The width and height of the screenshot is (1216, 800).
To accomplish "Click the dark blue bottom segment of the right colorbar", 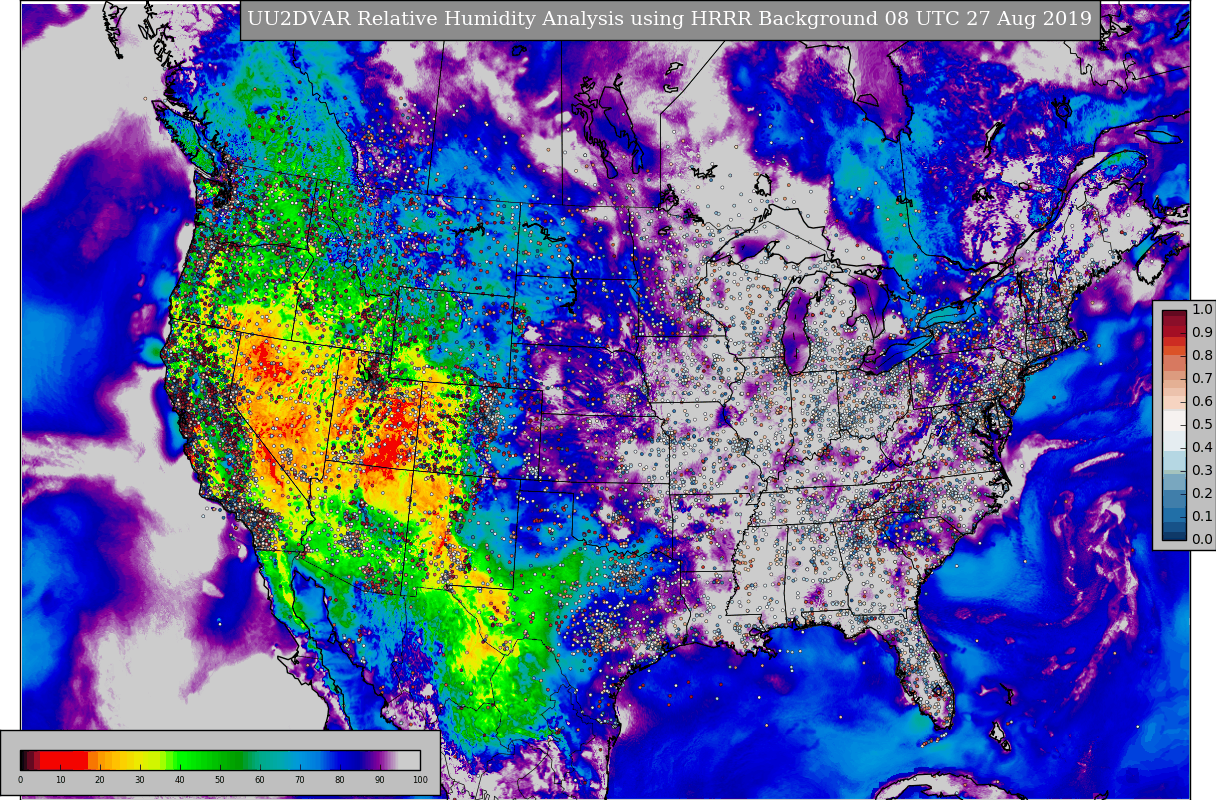I will coord(1174,534).
